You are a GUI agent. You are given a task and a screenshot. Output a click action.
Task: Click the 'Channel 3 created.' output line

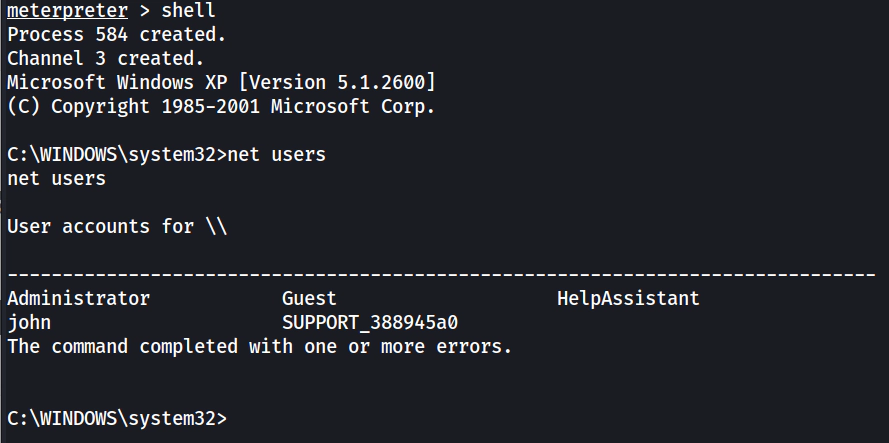tap(105, 59)
